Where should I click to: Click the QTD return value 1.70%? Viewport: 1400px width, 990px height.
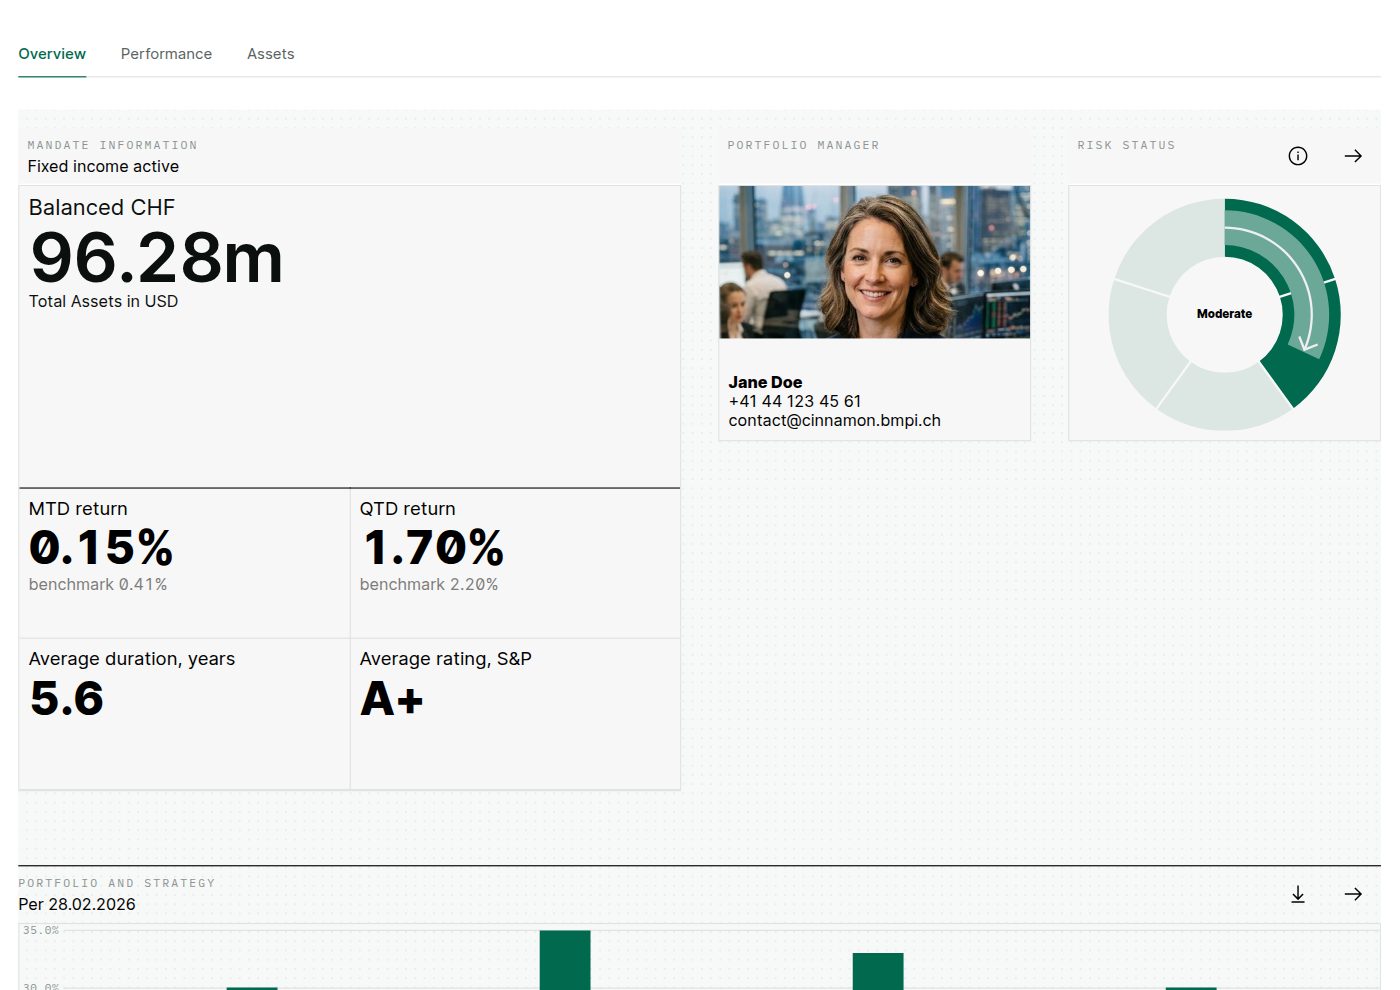point(433,548)
